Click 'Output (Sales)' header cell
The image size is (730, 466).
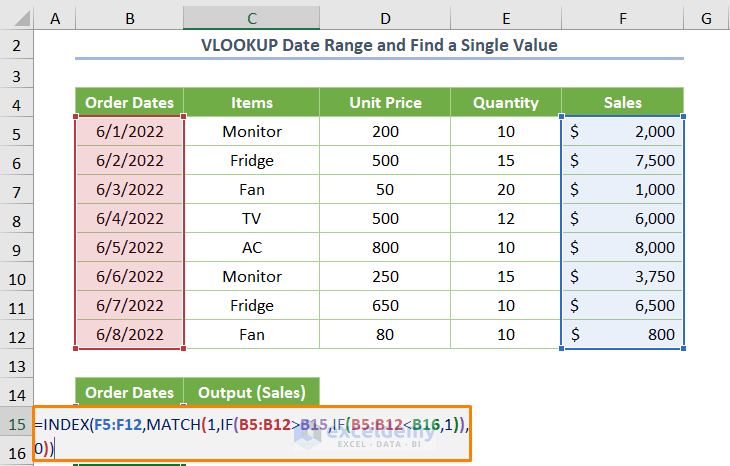click(251, 392)
